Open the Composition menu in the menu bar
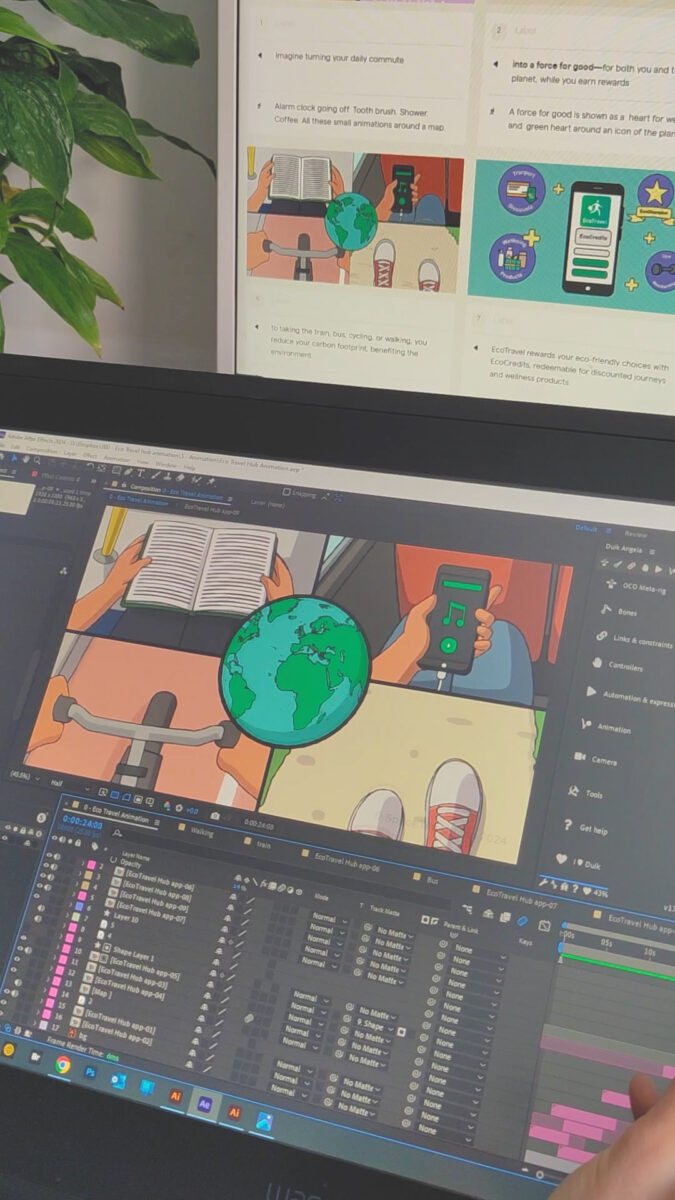675x1200 pixels. click(41, 450)
